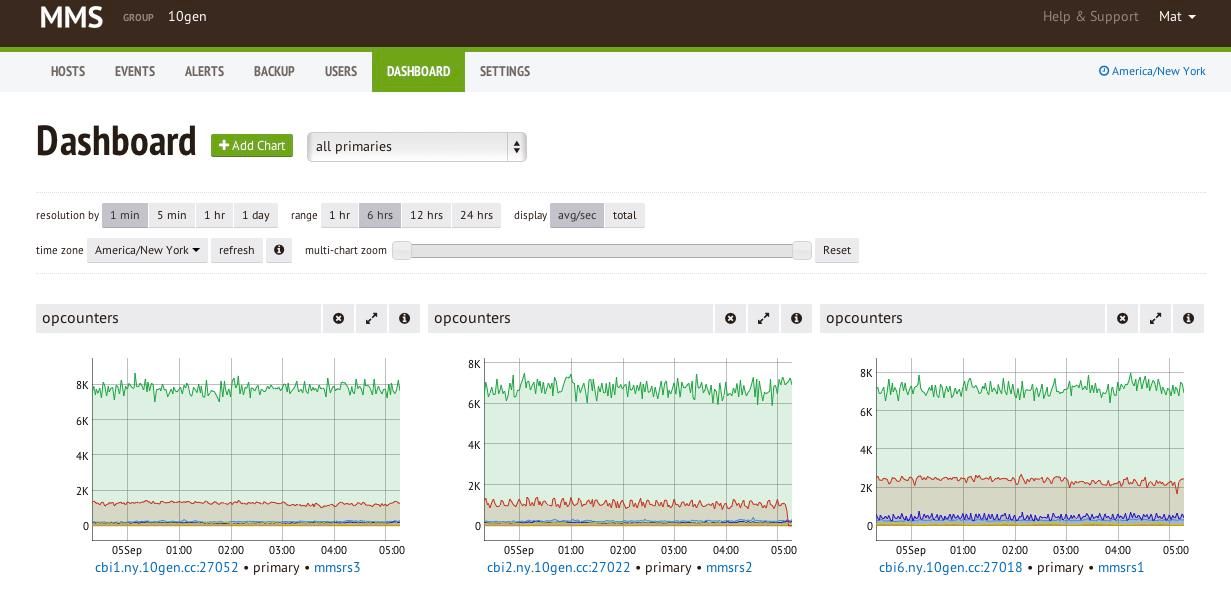Expand the mmsrs1 opcounters chart
This screenshot has width=1231, height=600.
click(x=1155, y=318)
